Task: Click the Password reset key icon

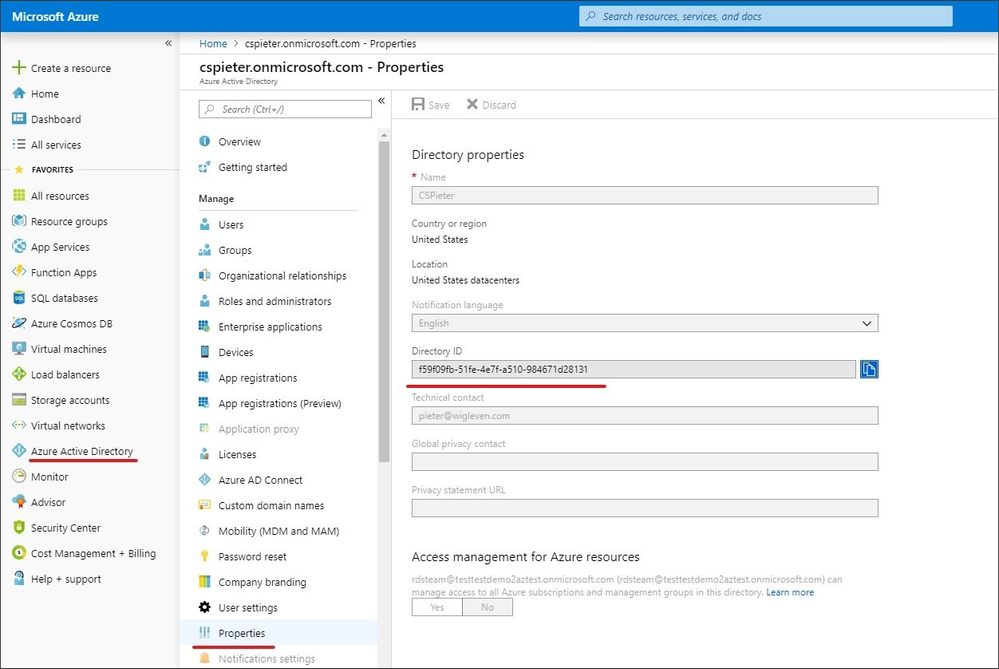Action: pyautogui.click(x=205, y=556)
